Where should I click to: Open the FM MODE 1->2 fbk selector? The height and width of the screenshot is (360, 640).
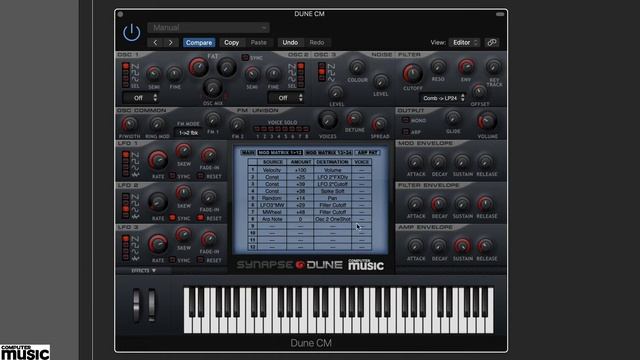click(188, 133)
